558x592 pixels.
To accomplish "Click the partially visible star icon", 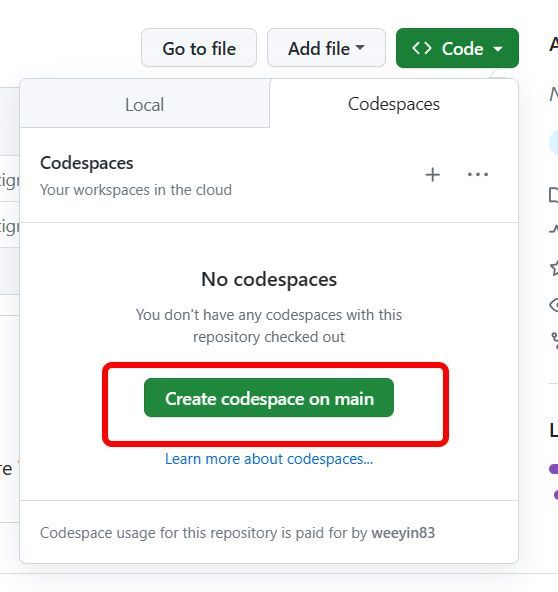I will pyautogui.click(x=554, y=268).
